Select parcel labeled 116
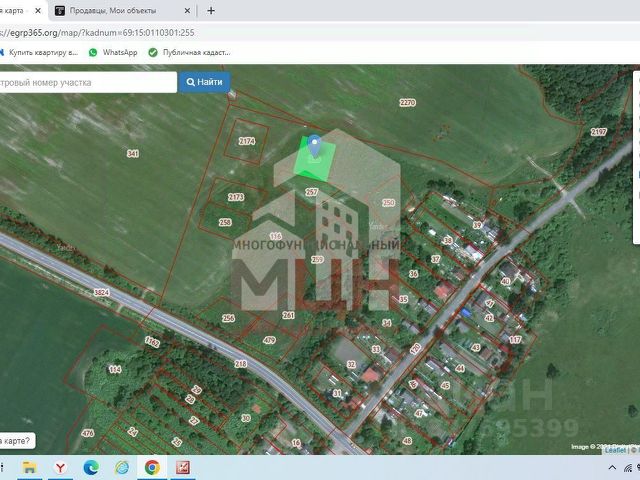The width and height of the screenshot is (640, 480). (276, 236)
